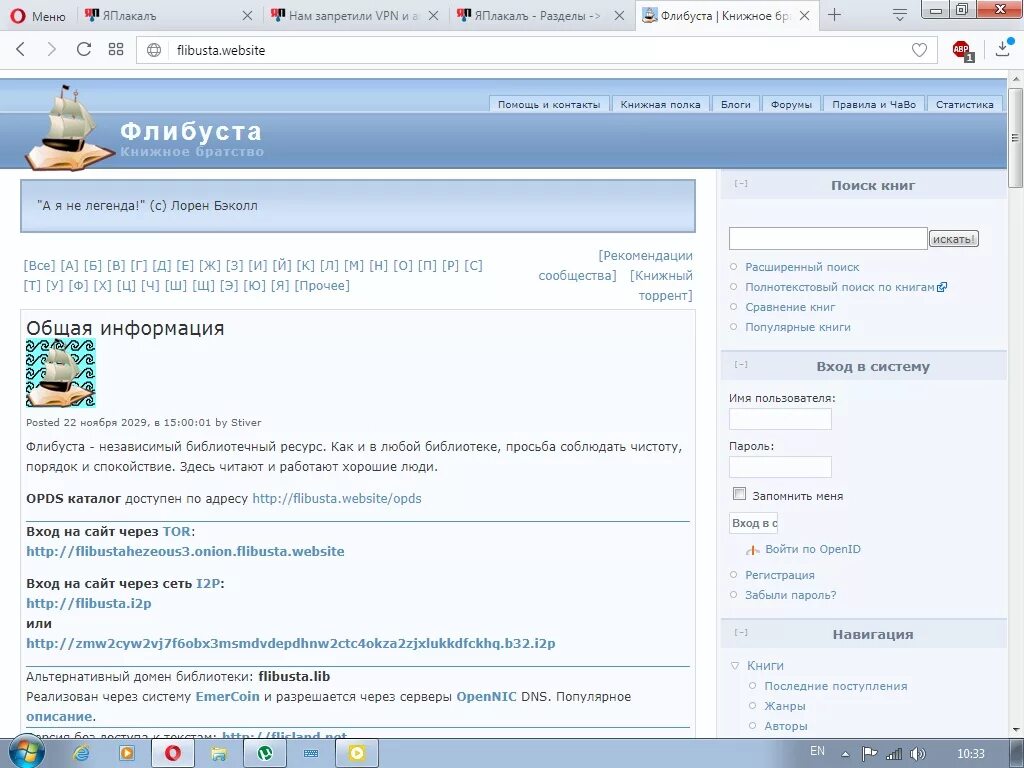Close the 'ЯПлакалъ - Разделы' tab
The image size is (1024, 768).
[x=619, y=16]
